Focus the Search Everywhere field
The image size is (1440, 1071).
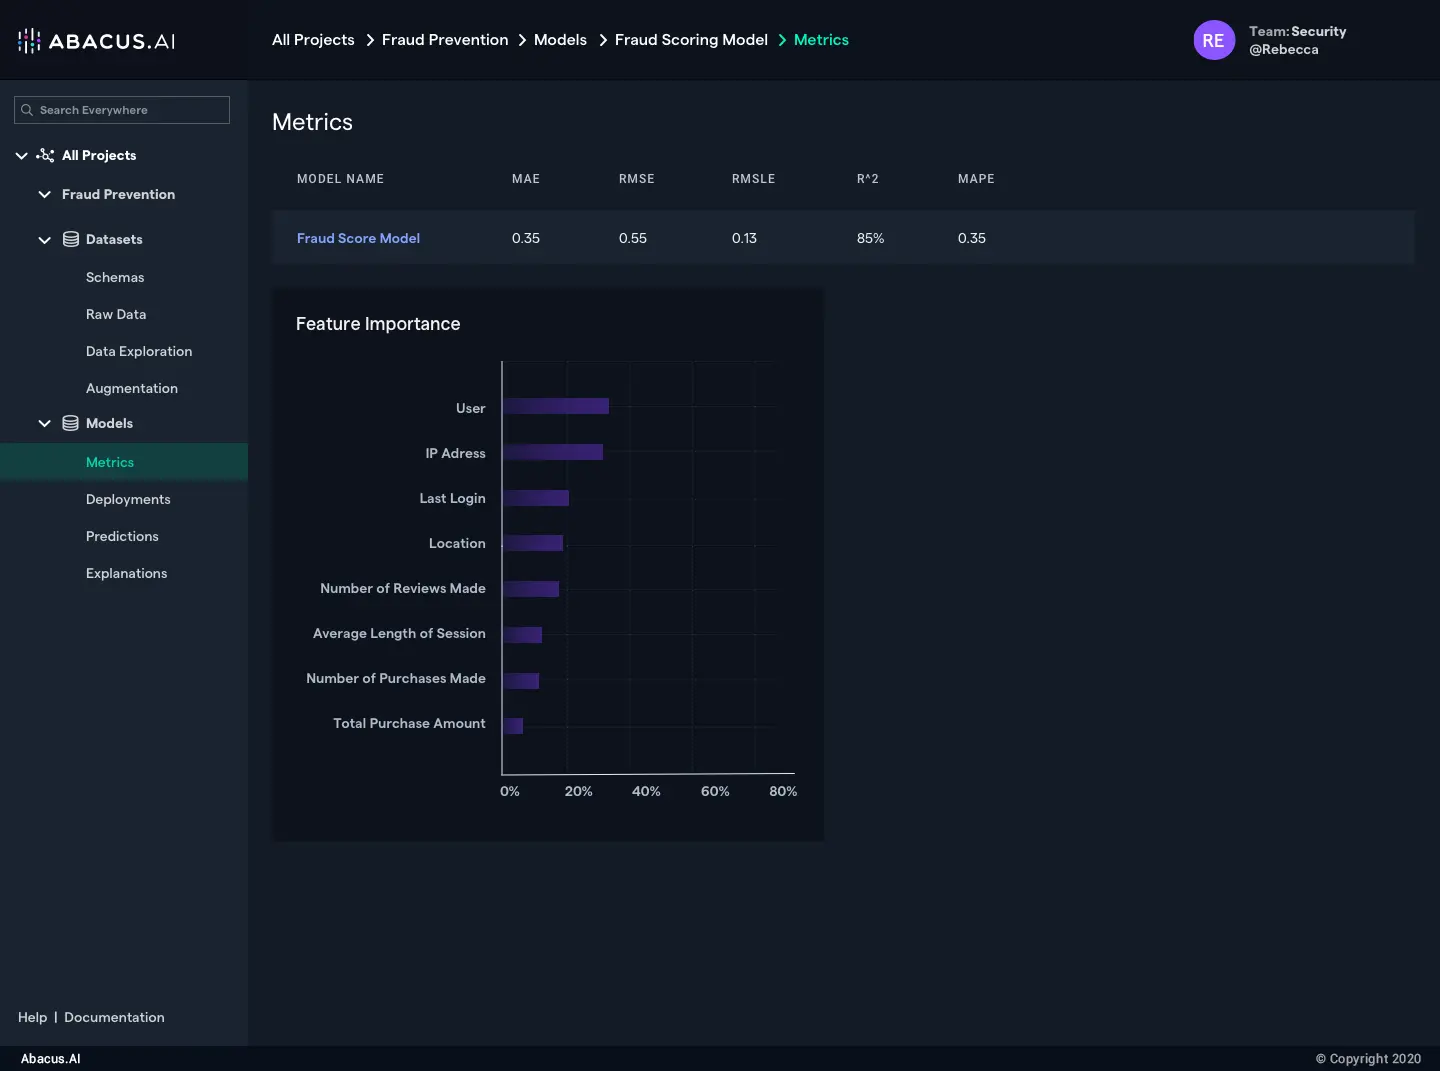130,110
